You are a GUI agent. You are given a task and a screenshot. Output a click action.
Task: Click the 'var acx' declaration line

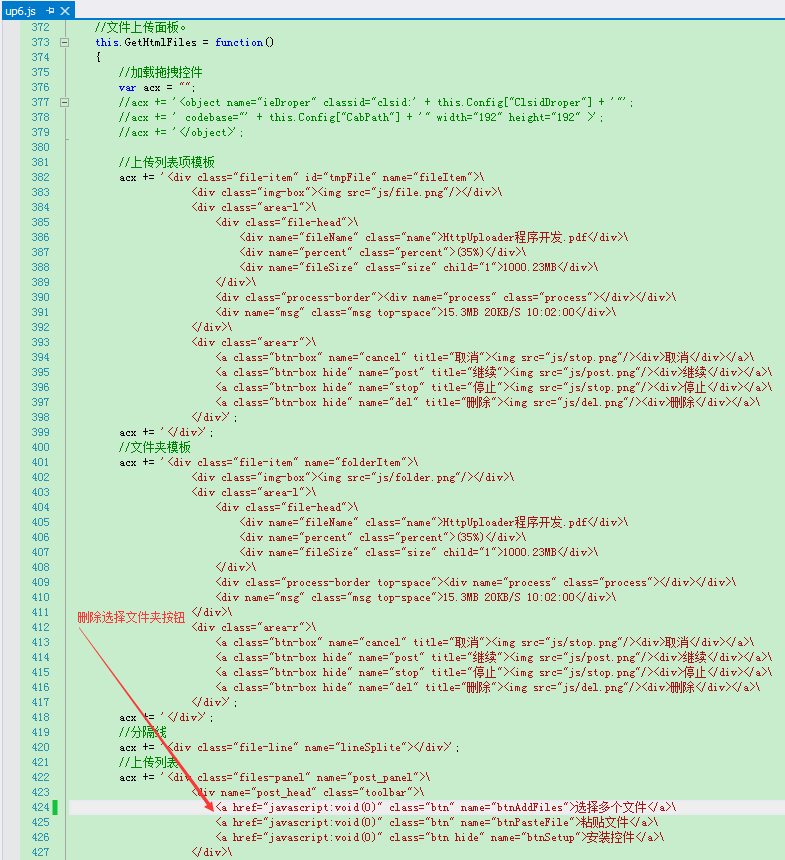coord(157,87)
